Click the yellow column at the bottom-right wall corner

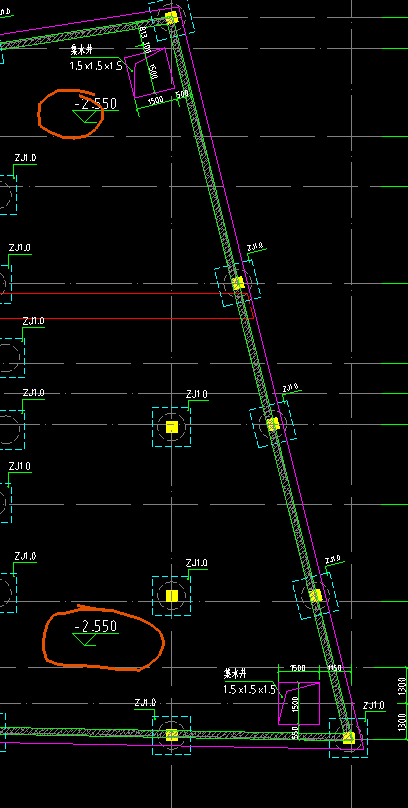pyautogui.click(x=349, y=737)
